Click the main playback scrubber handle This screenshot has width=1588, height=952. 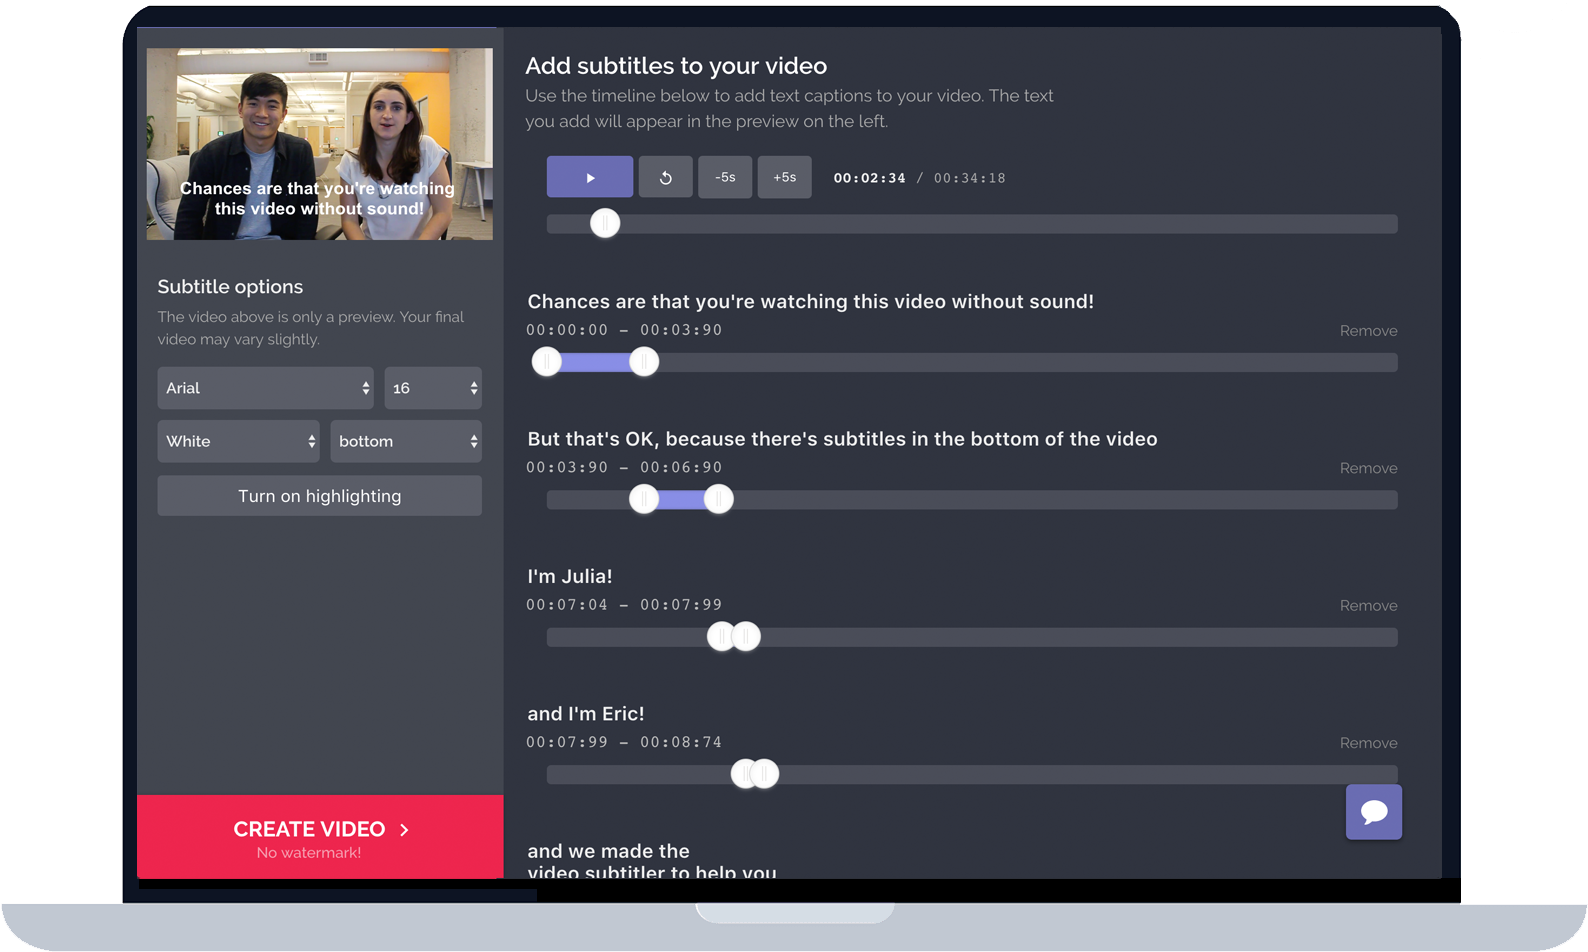[x=605, y=223]
